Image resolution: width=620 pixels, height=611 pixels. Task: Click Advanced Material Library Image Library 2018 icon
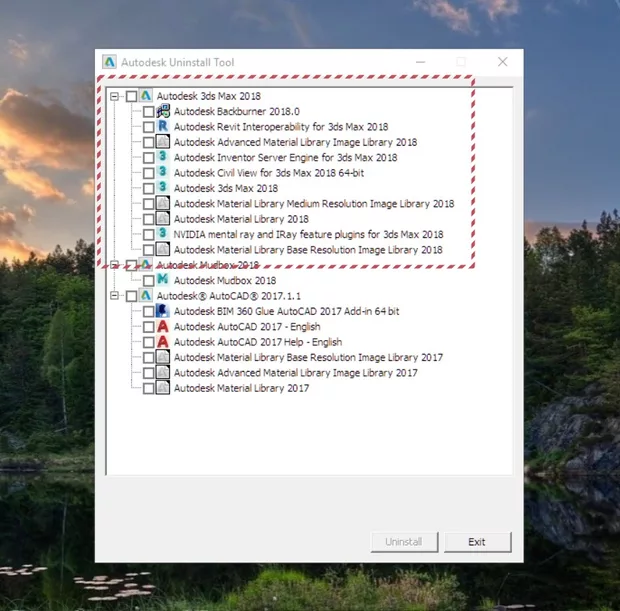point(163,142)
